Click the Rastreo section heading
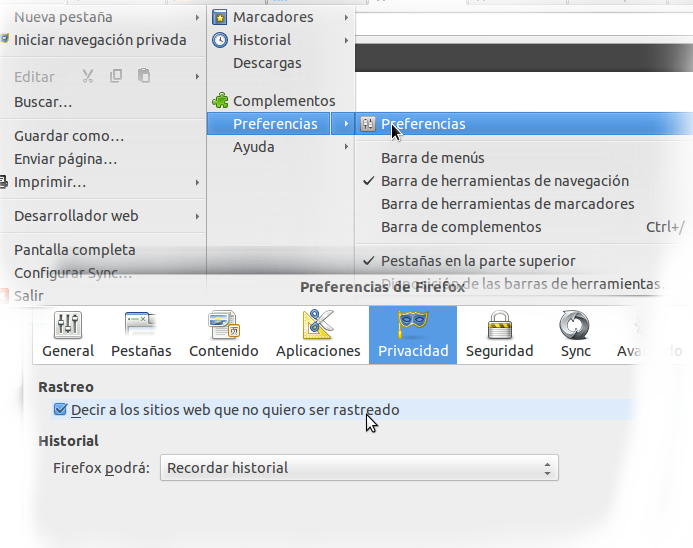Image resolution: width=693 pixels, height=548 pixels. (x=66, y=387)
